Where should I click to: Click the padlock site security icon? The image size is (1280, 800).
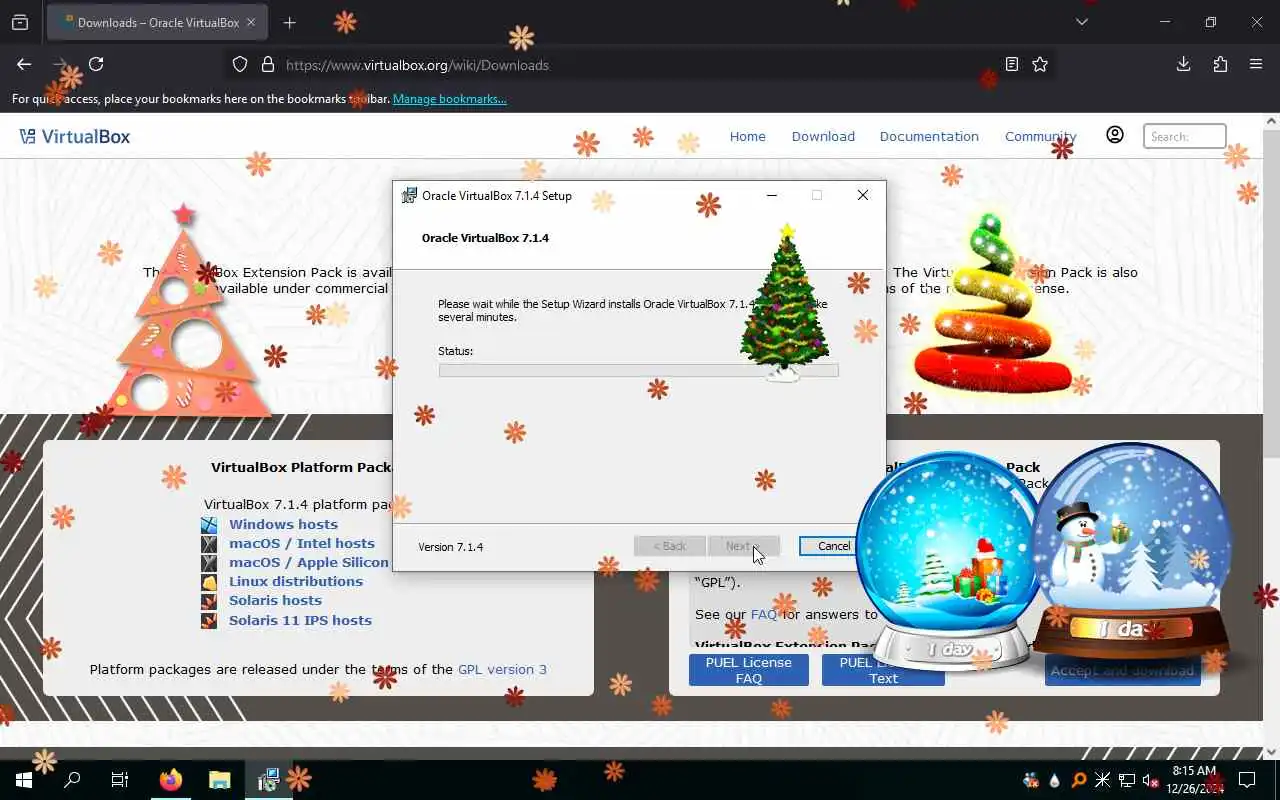click(x=267, y=64)
